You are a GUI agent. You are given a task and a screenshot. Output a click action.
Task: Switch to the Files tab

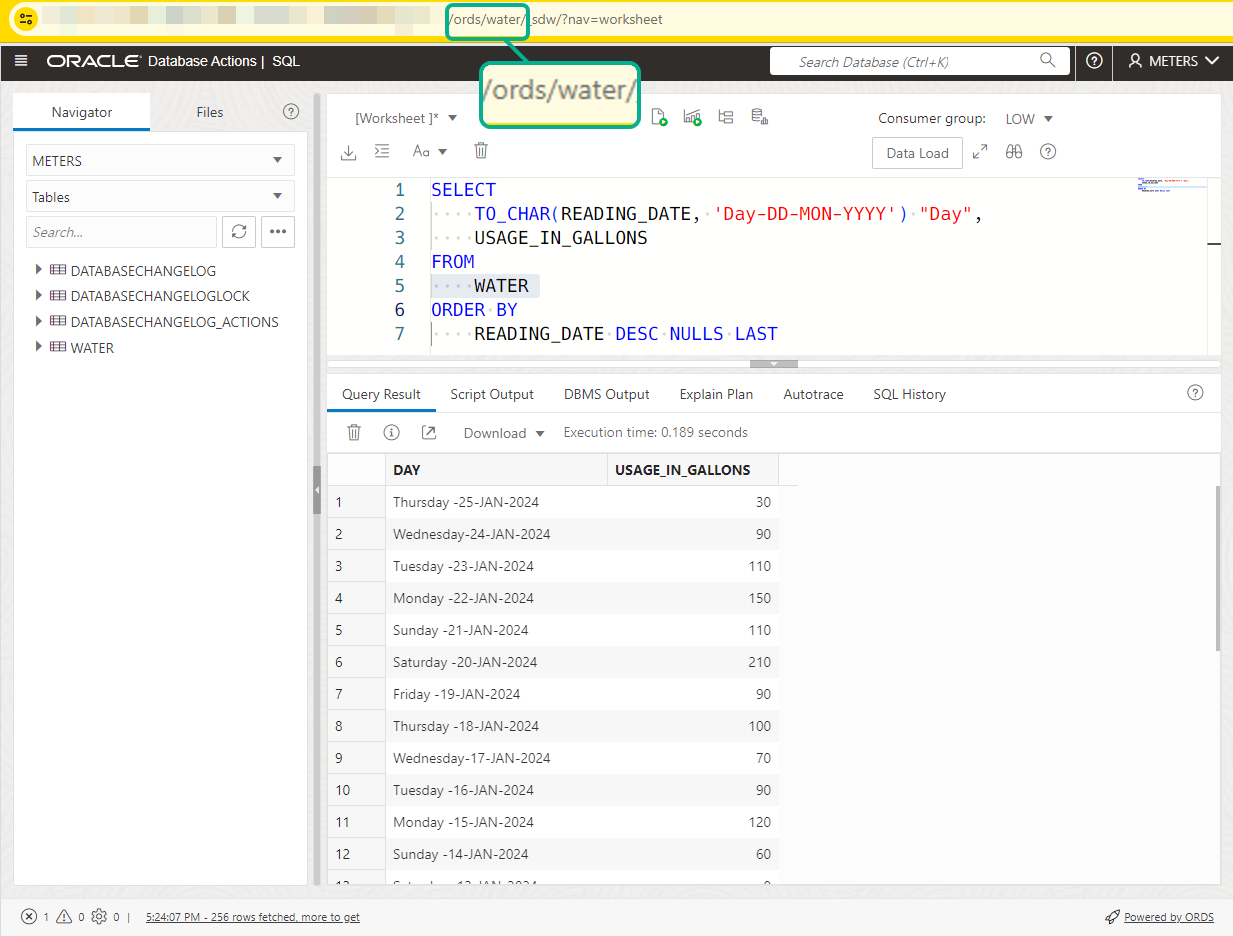pos(210,112)
